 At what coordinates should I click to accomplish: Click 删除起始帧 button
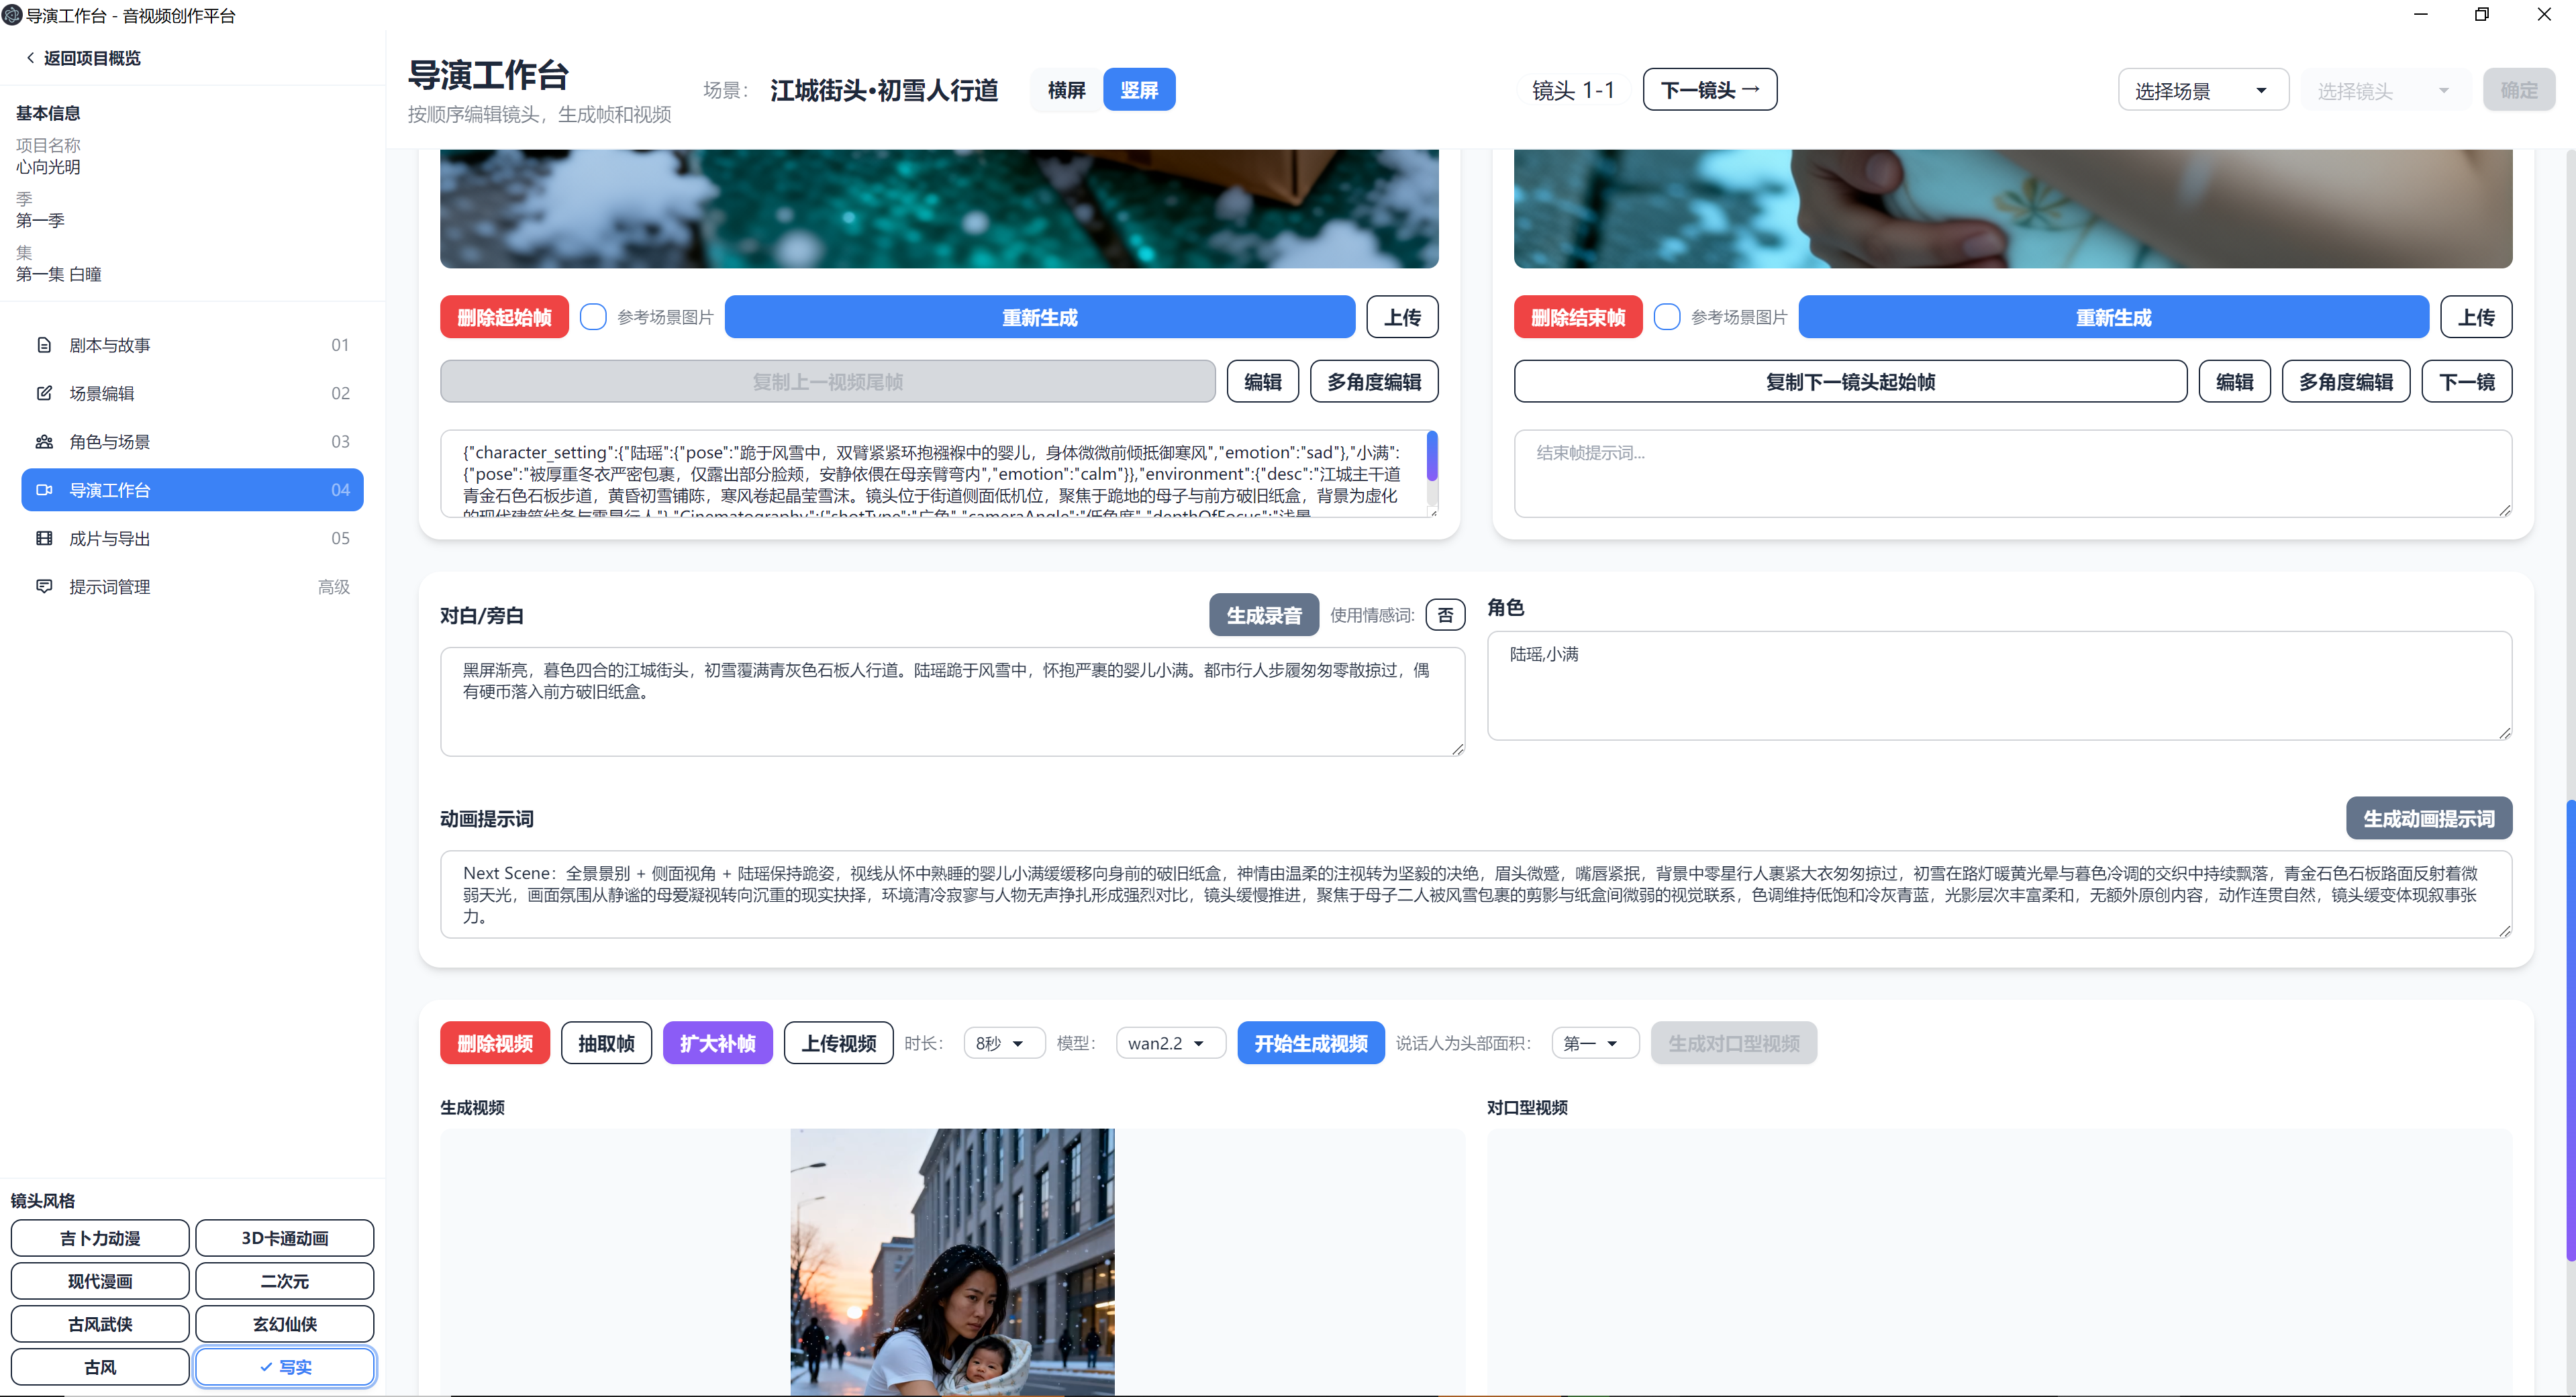click(504, 317)
